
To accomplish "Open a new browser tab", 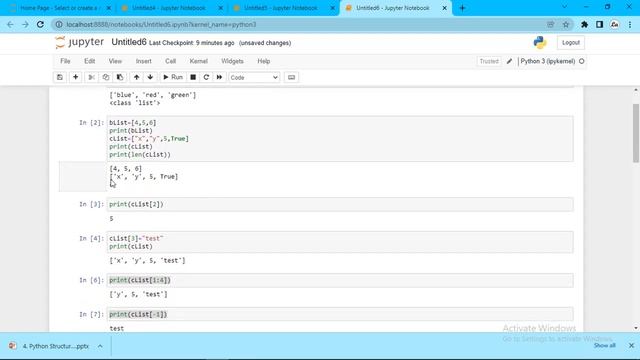I will click(x=462, y=8).
